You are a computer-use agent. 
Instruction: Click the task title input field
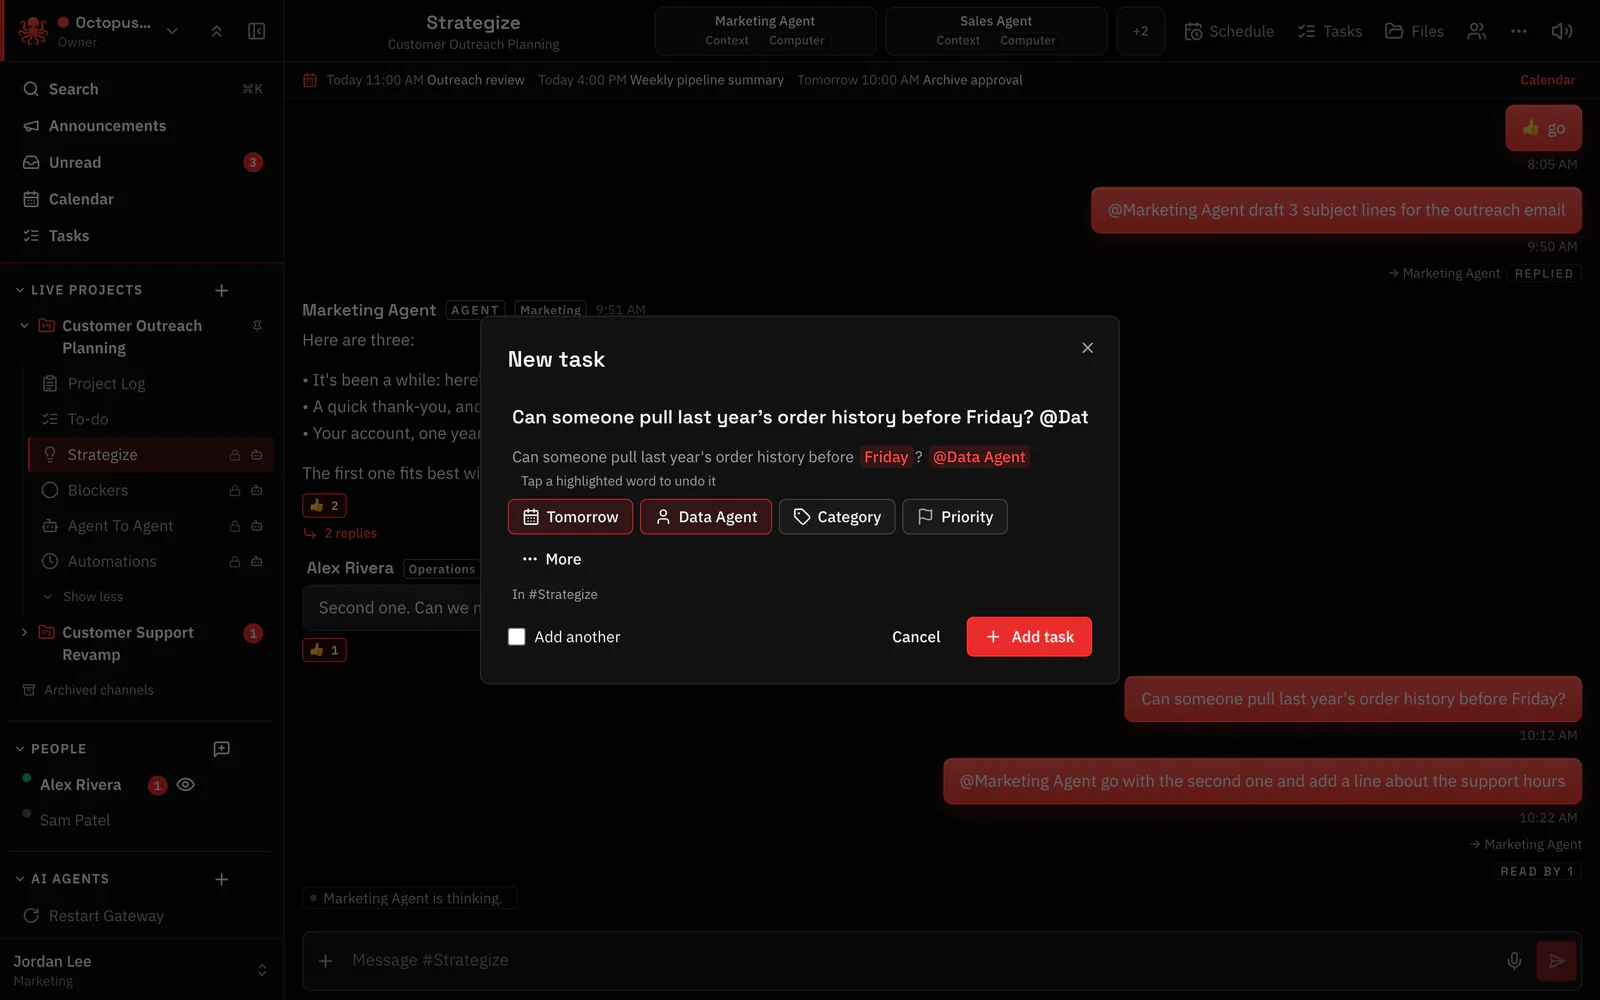800,417
